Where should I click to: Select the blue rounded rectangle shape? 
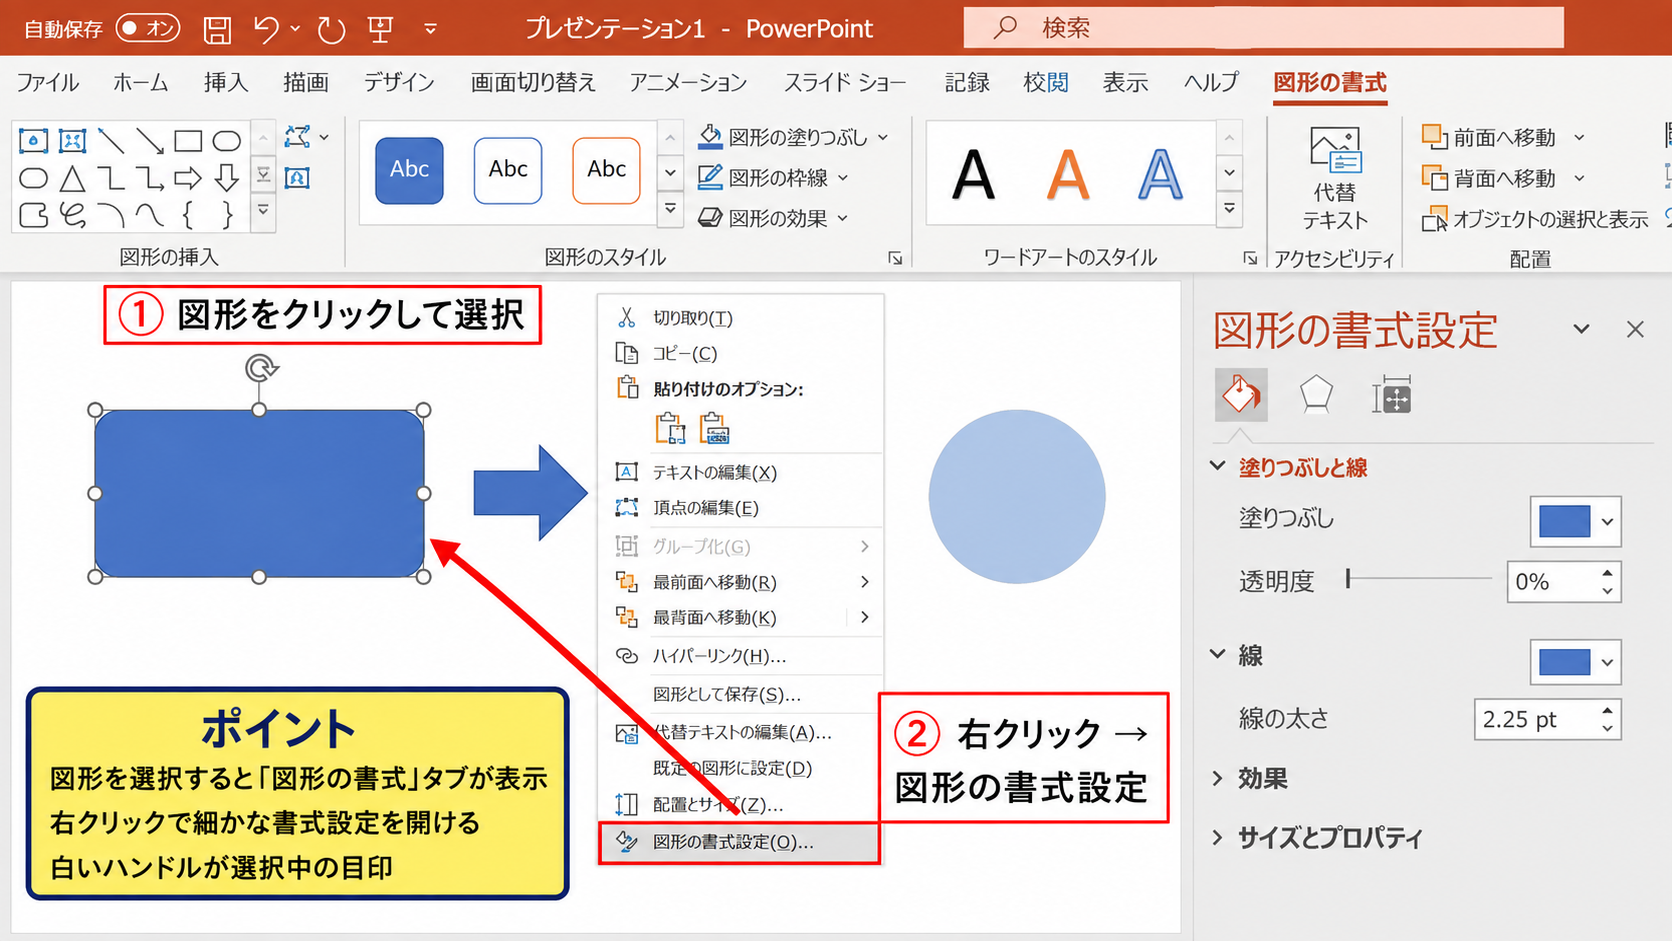(x=259, y=493)
